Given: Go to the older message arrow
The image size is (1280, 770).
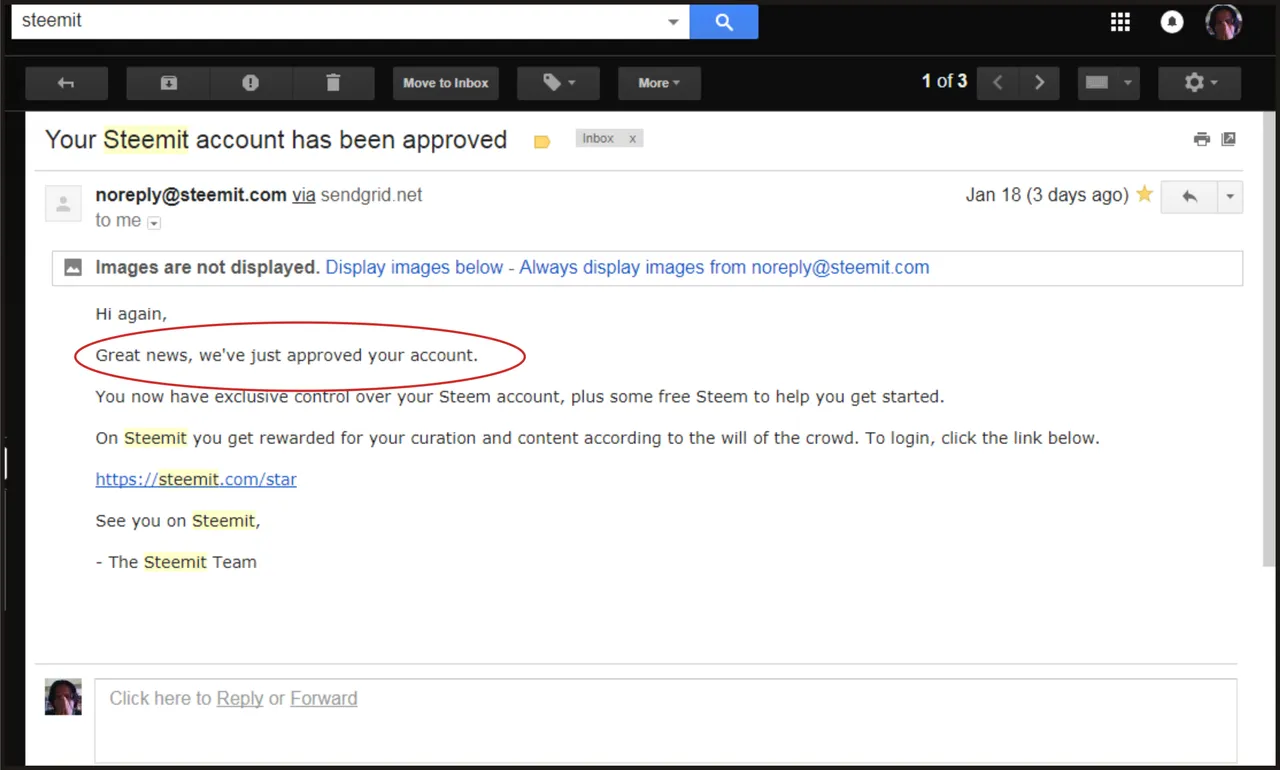Looking at the screenshot, I should coord(1039,83).
